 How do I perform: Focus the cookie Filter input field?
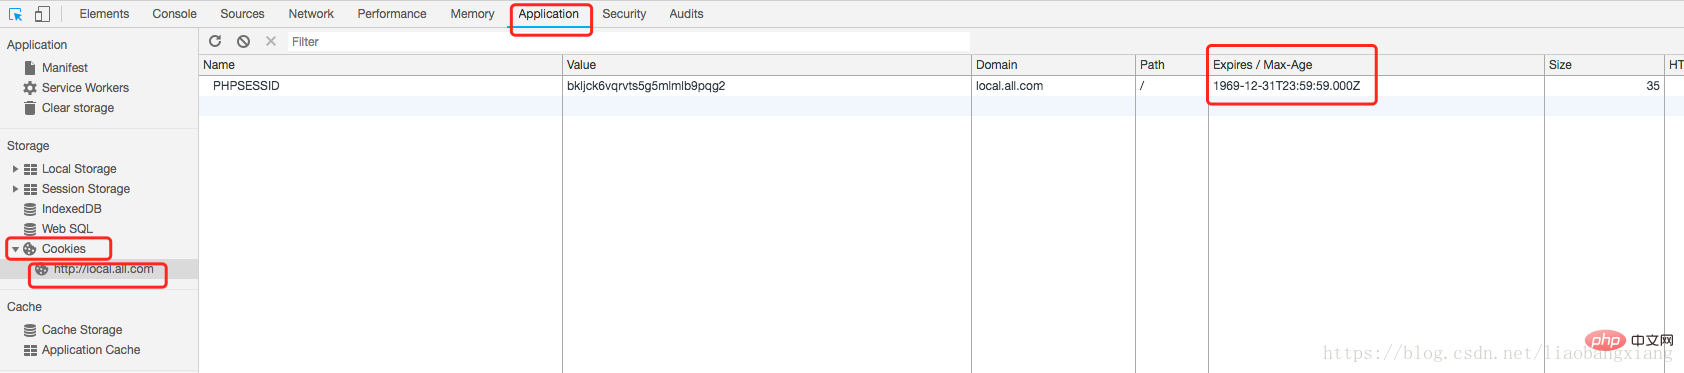click(628, 42)
